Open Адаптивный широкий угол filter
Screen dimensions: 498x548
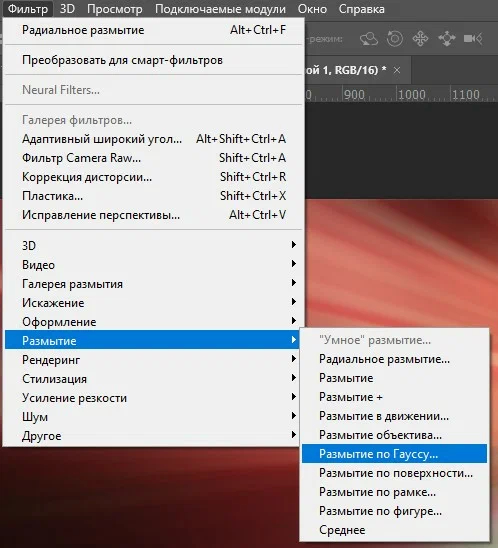pyautogui.click(x=153, y=139)
